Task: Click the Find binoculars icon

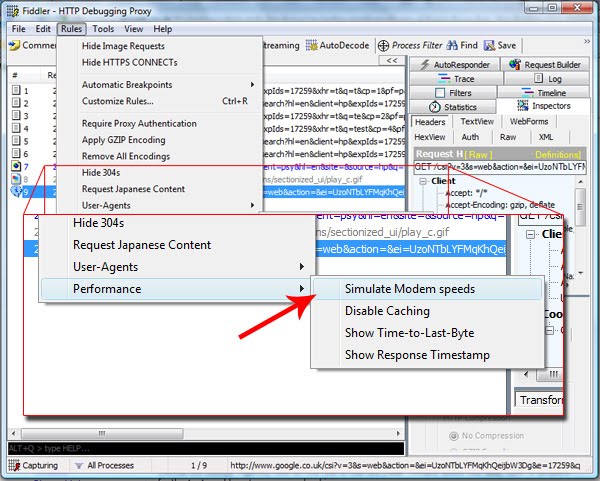Action: pyautogui.click(x=452, y=46)
